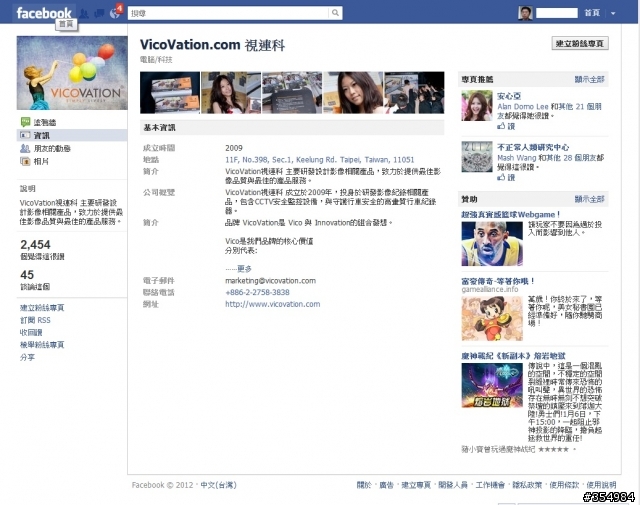Viewport: 640px width, 505px height.
Task: Click 建立專頁 footer link
Action: [x=416, y=485]
